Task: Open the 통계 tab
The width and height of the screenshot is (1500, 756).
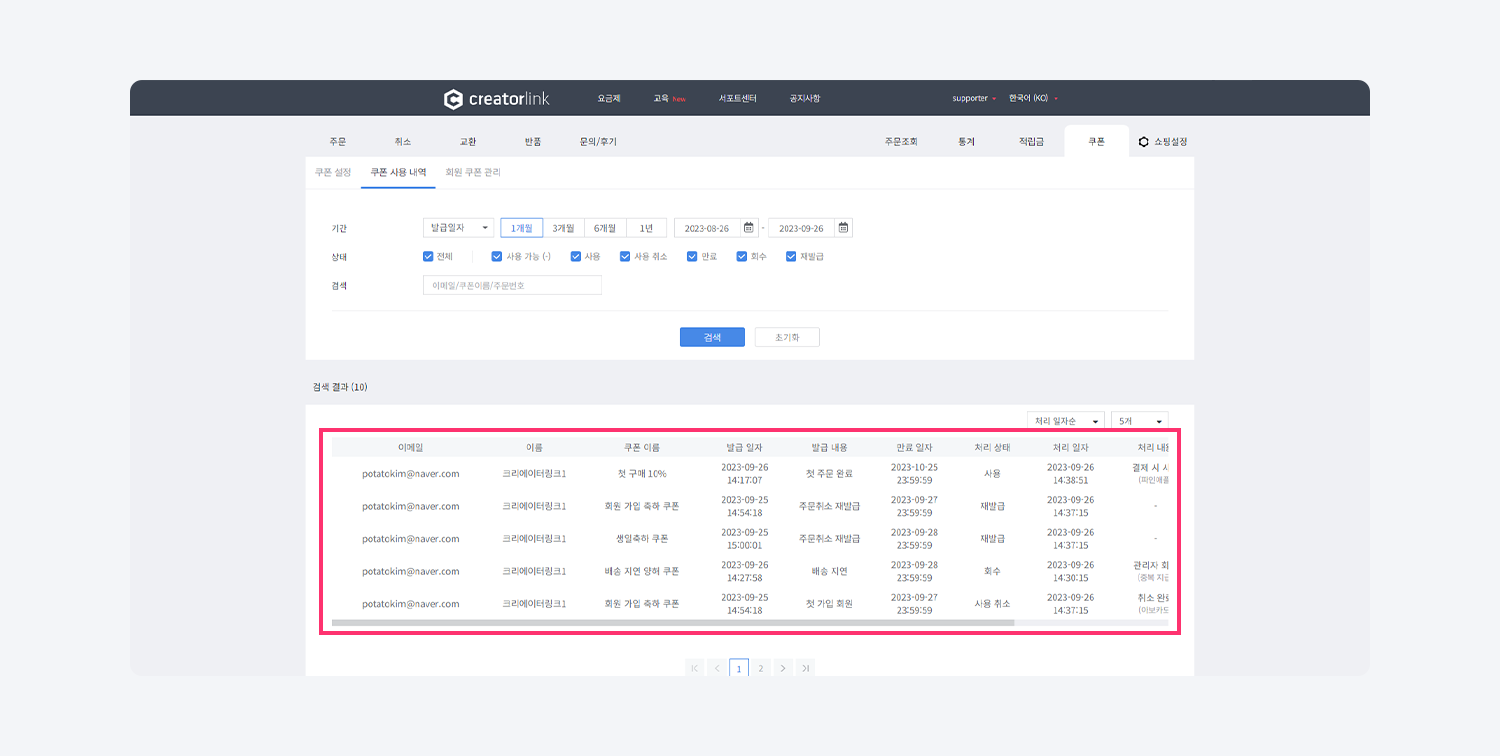Action: pos(966,142)
